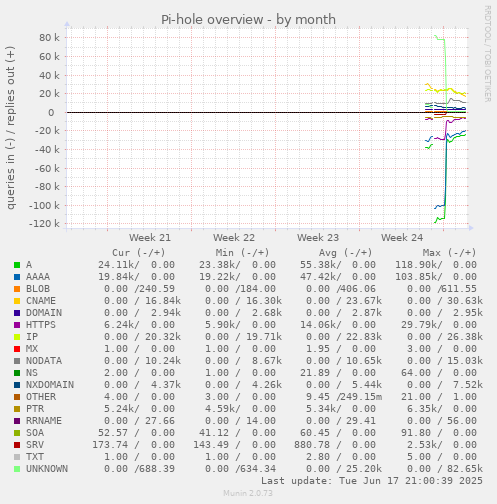This screenshot has height=504, width=497.
Task: Click the DOMAIN min value 2.68k
Action: pos(267,313)
